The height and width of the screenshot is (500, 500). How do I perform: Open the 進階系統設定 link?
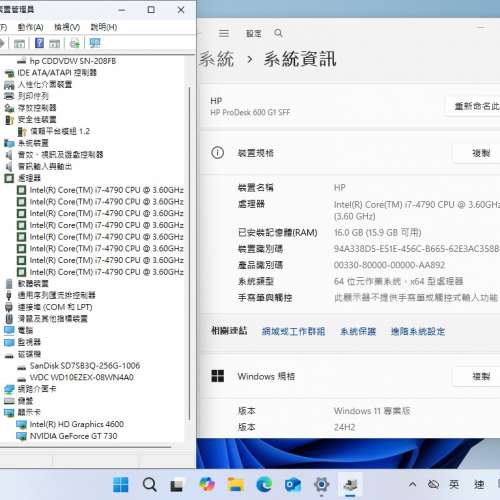point(418,331)
